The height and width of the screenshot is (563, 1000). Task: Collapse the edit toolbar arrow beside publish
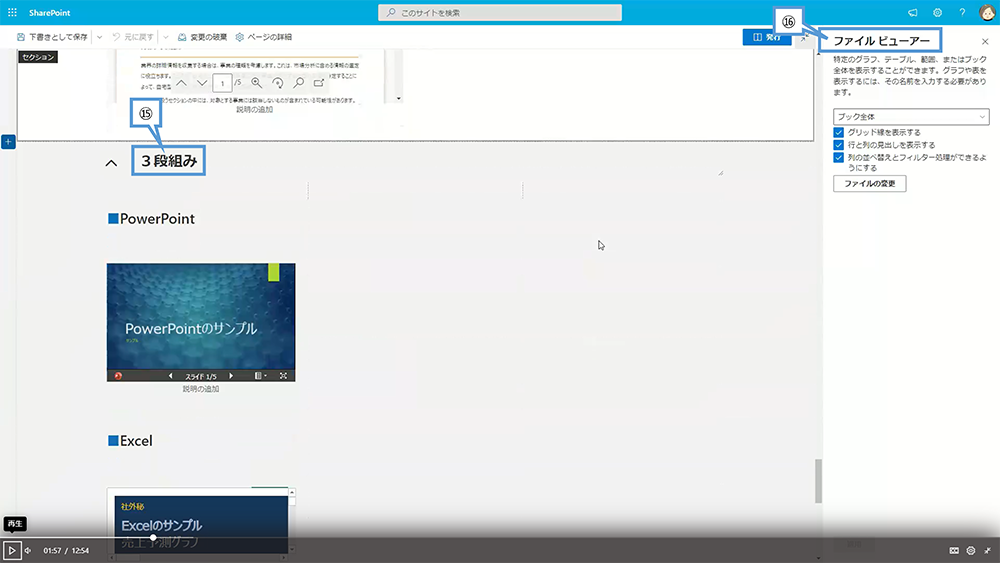804,38
